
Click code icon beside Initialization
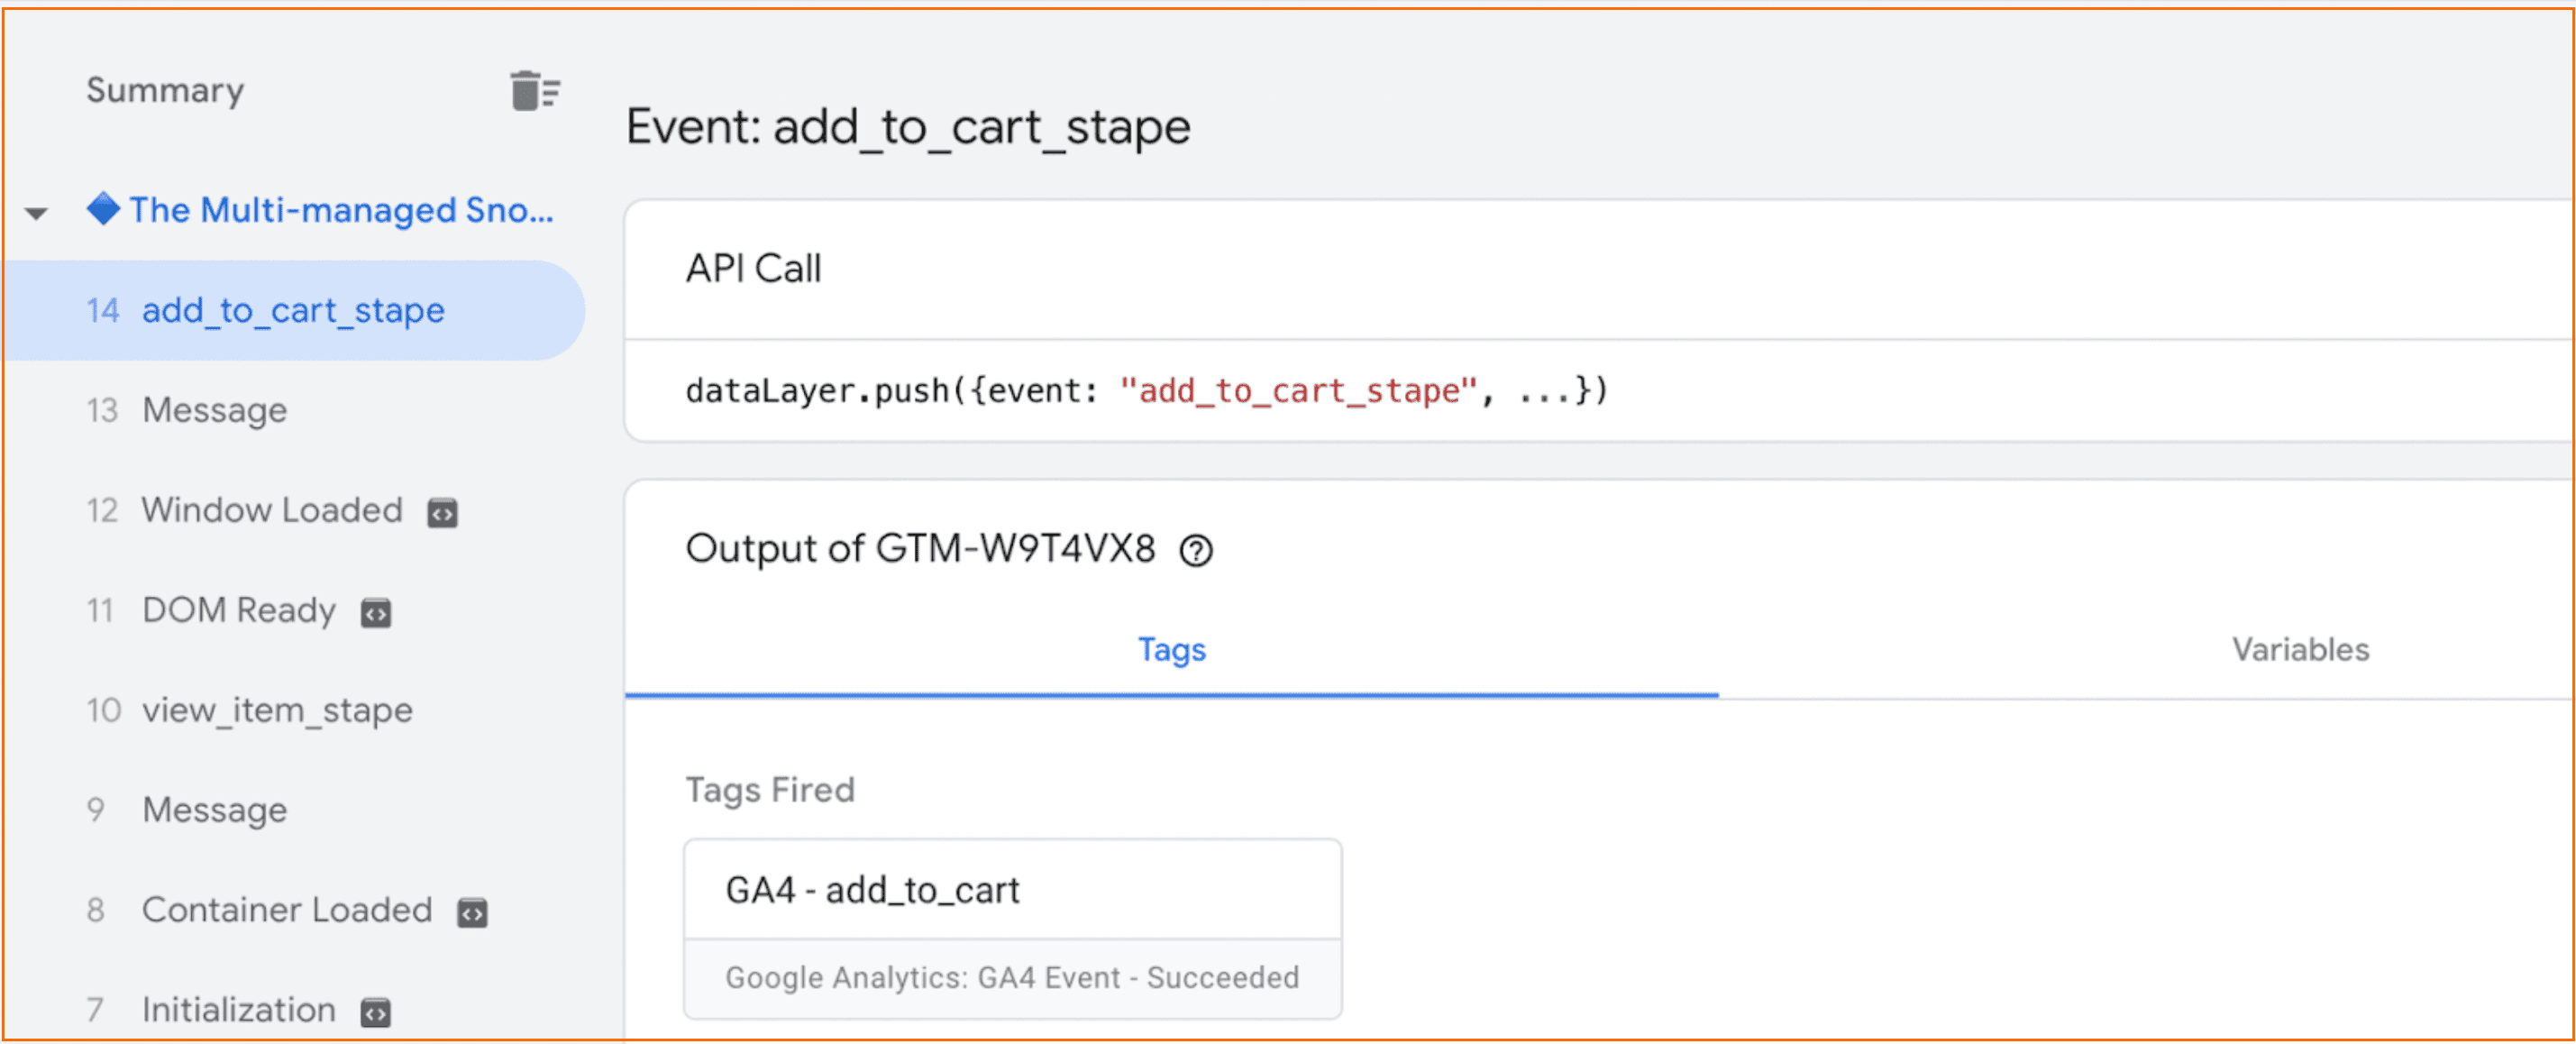[376, 1013]
